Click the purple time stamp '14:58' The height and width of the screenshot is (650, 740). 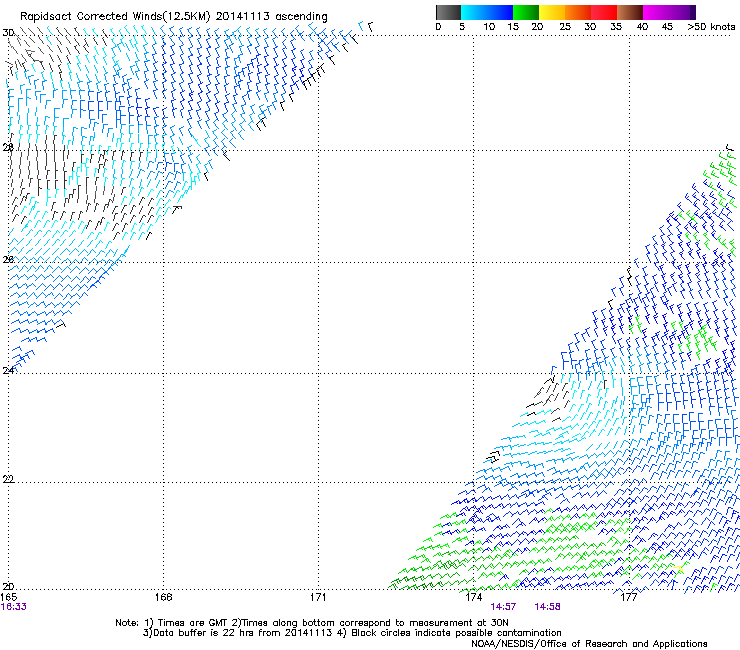(547, 607)
